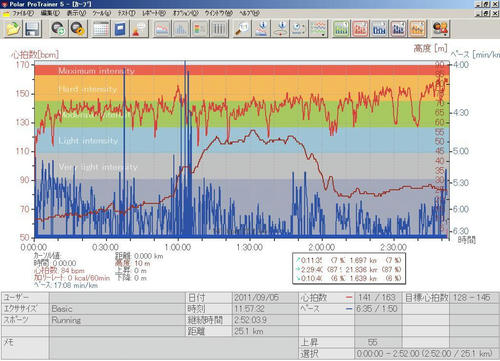Image resolution: width=500 pixels, height=361 pixels.
Task: Click the 1:00:00 mark on the time axis
Action: coord(178,247)
